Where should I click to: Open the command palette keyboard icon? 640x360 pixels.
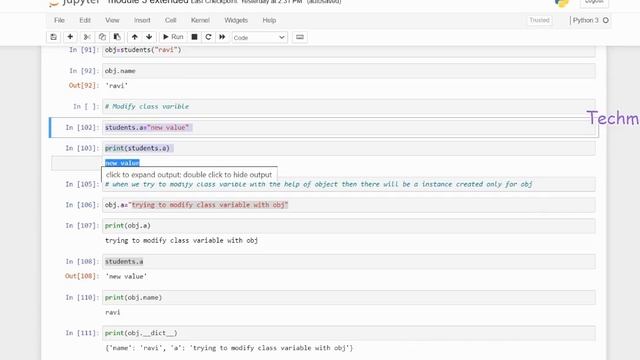(x=300, y=37)
